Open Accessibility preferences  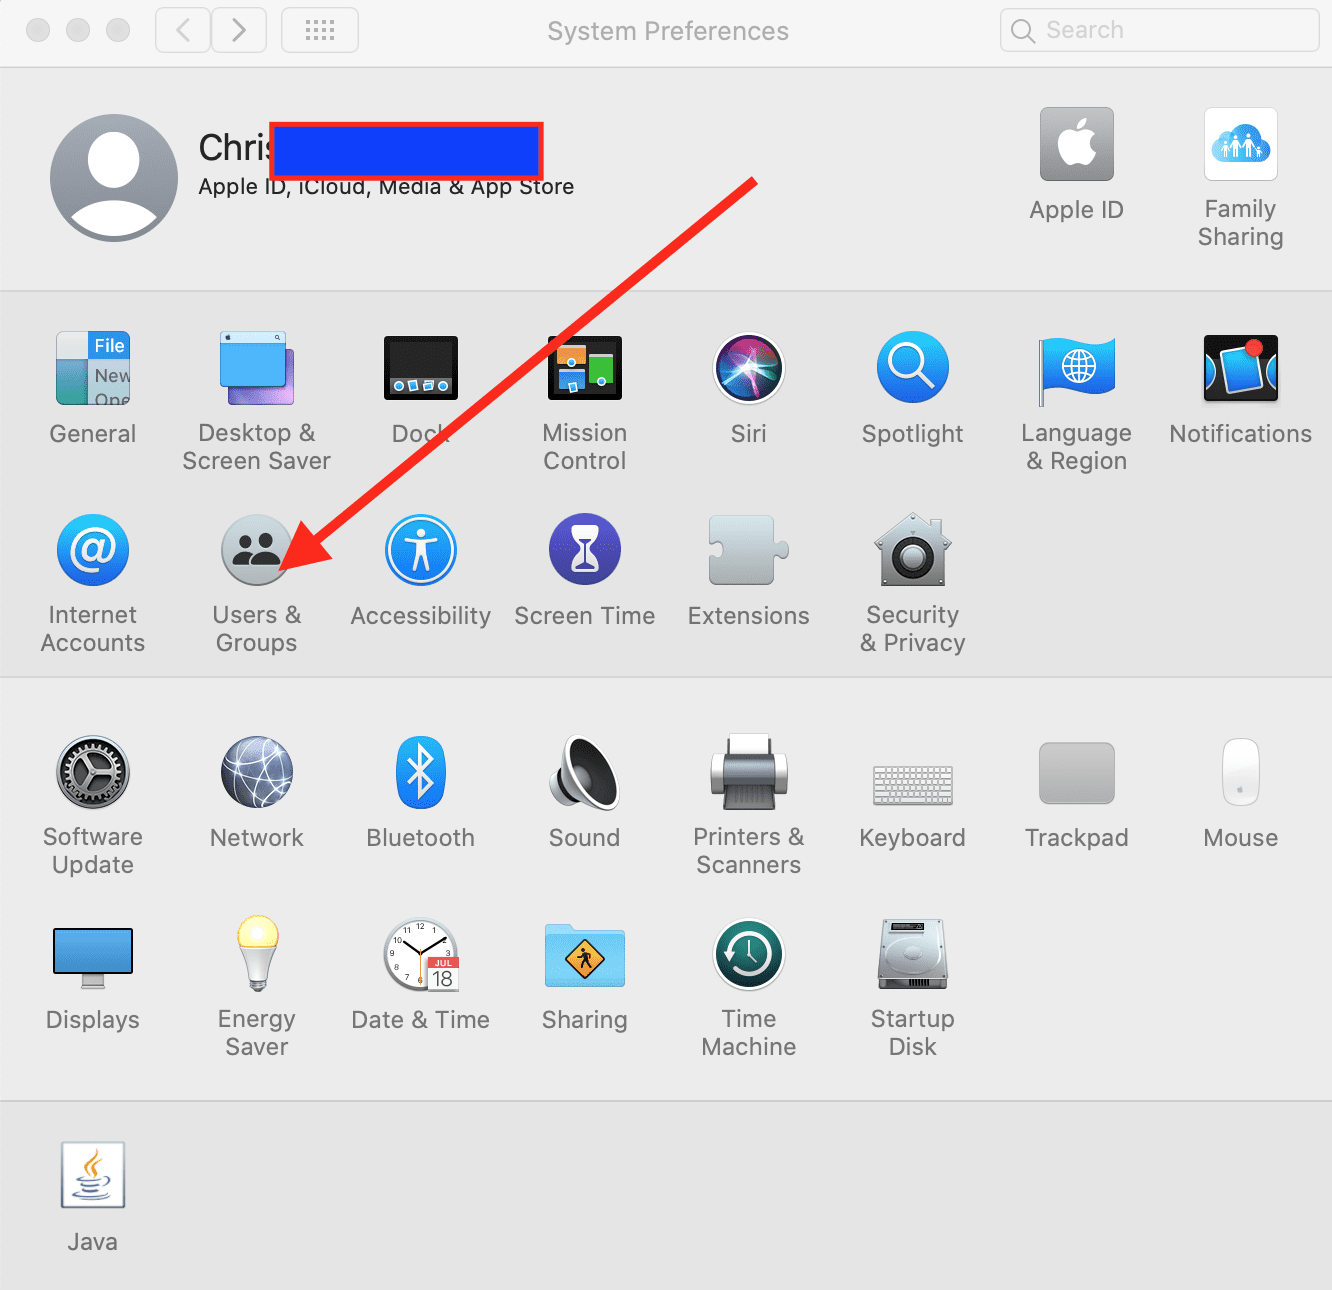click(x=420, y=551)
